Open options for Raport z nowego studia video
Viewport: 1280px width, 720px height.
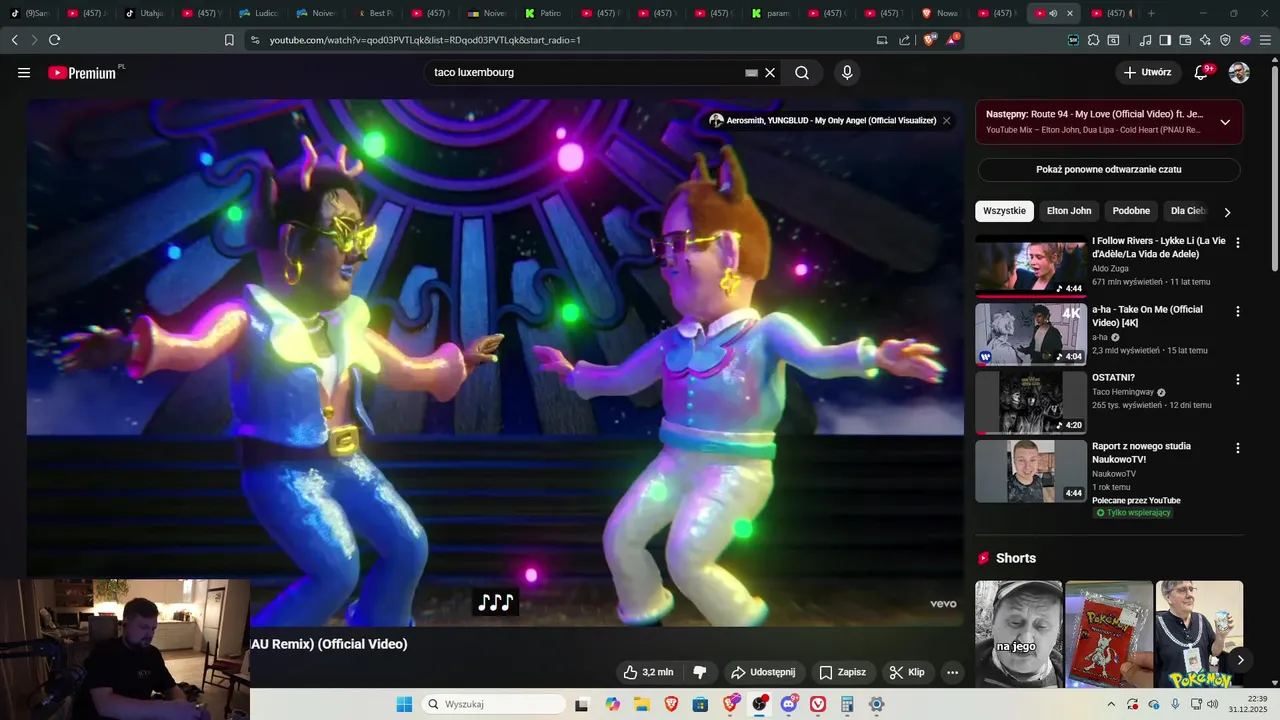click(x=1238, y=448)
